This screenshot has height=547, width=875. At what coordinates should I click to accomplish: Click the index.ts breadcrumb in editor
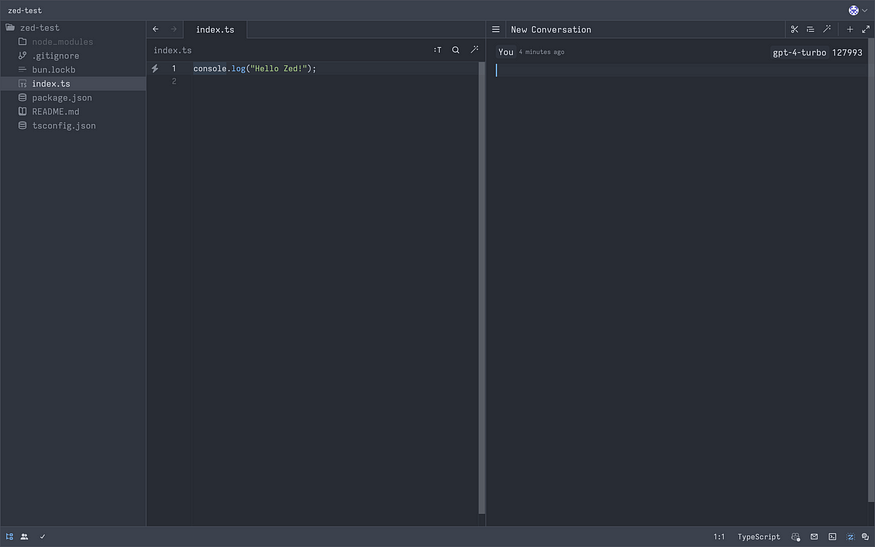(x=172, y=50)
